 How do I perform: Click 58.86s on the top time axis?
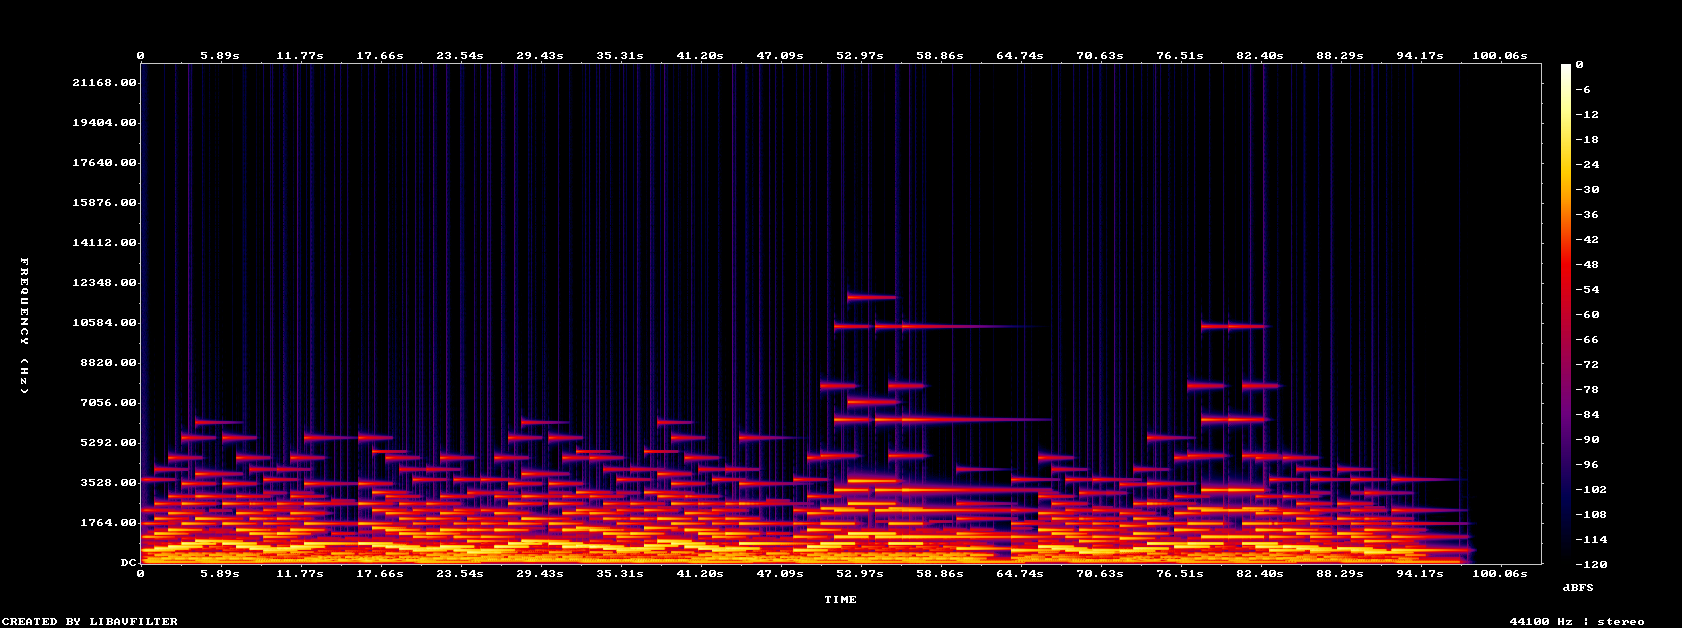point(940,56)
